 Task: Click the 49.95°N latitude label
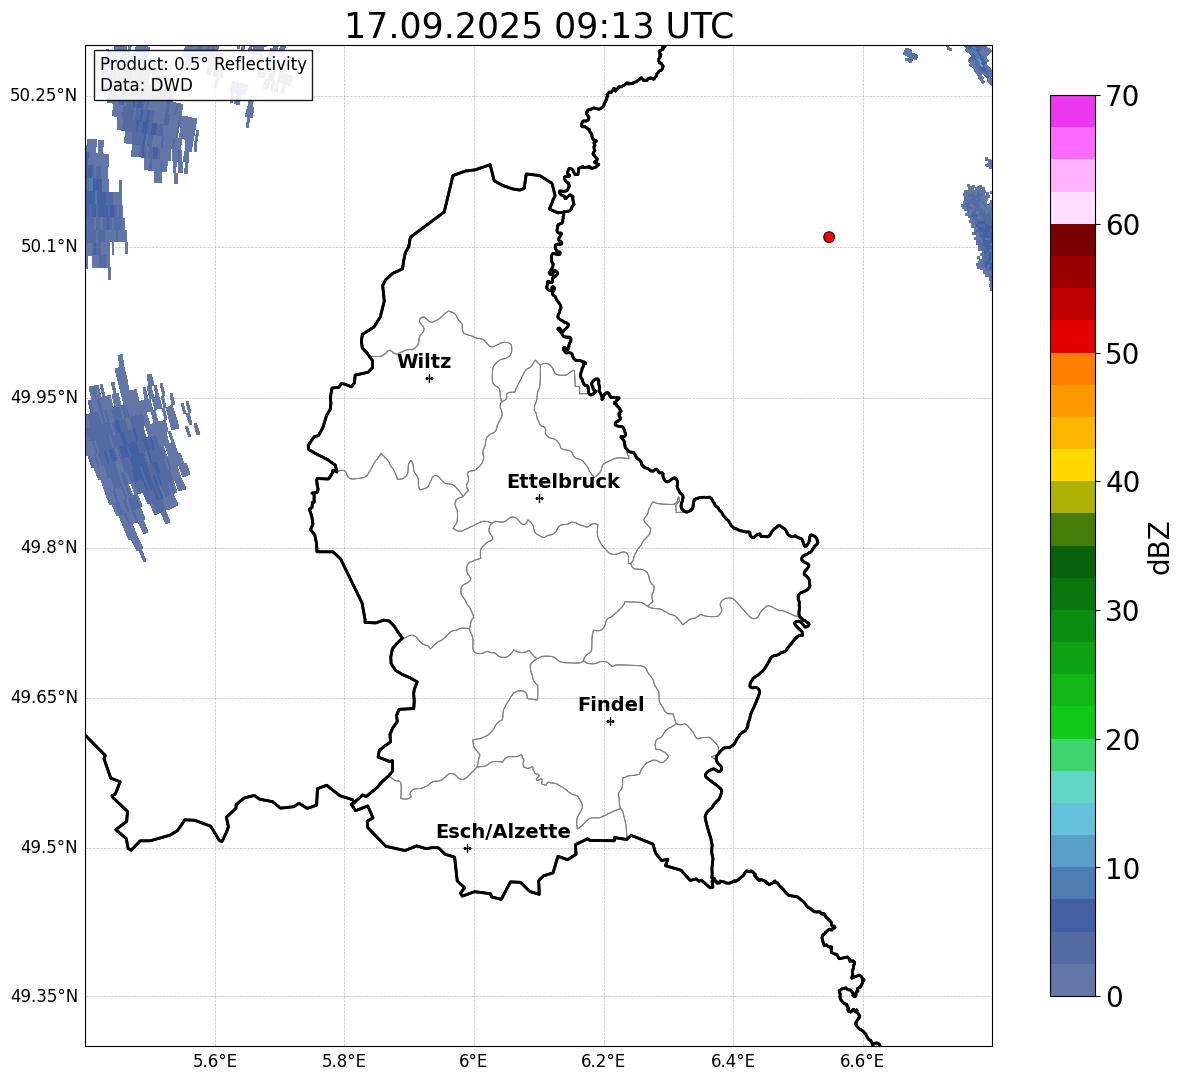(44, 396)
